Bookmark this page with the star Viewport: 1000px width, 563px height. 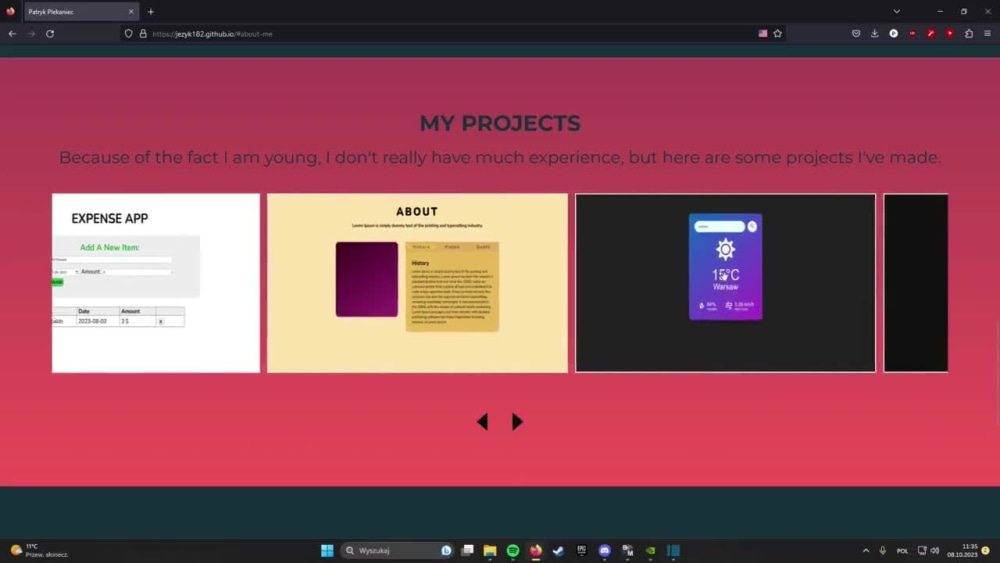[777, 33]
